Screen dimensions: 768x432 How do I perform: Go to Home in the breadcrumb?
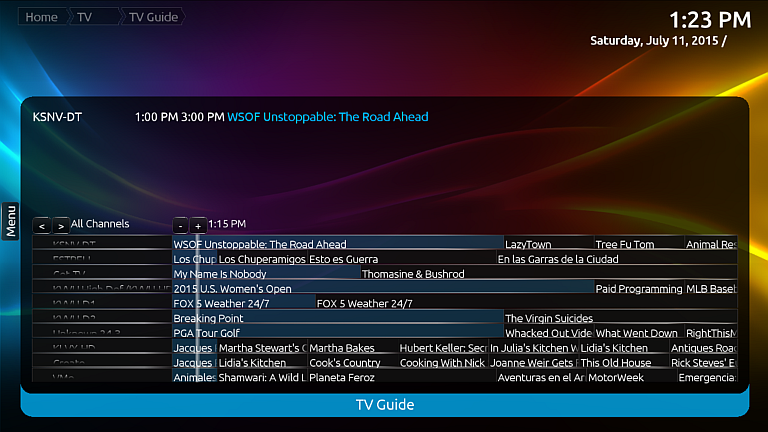[42, 17]
